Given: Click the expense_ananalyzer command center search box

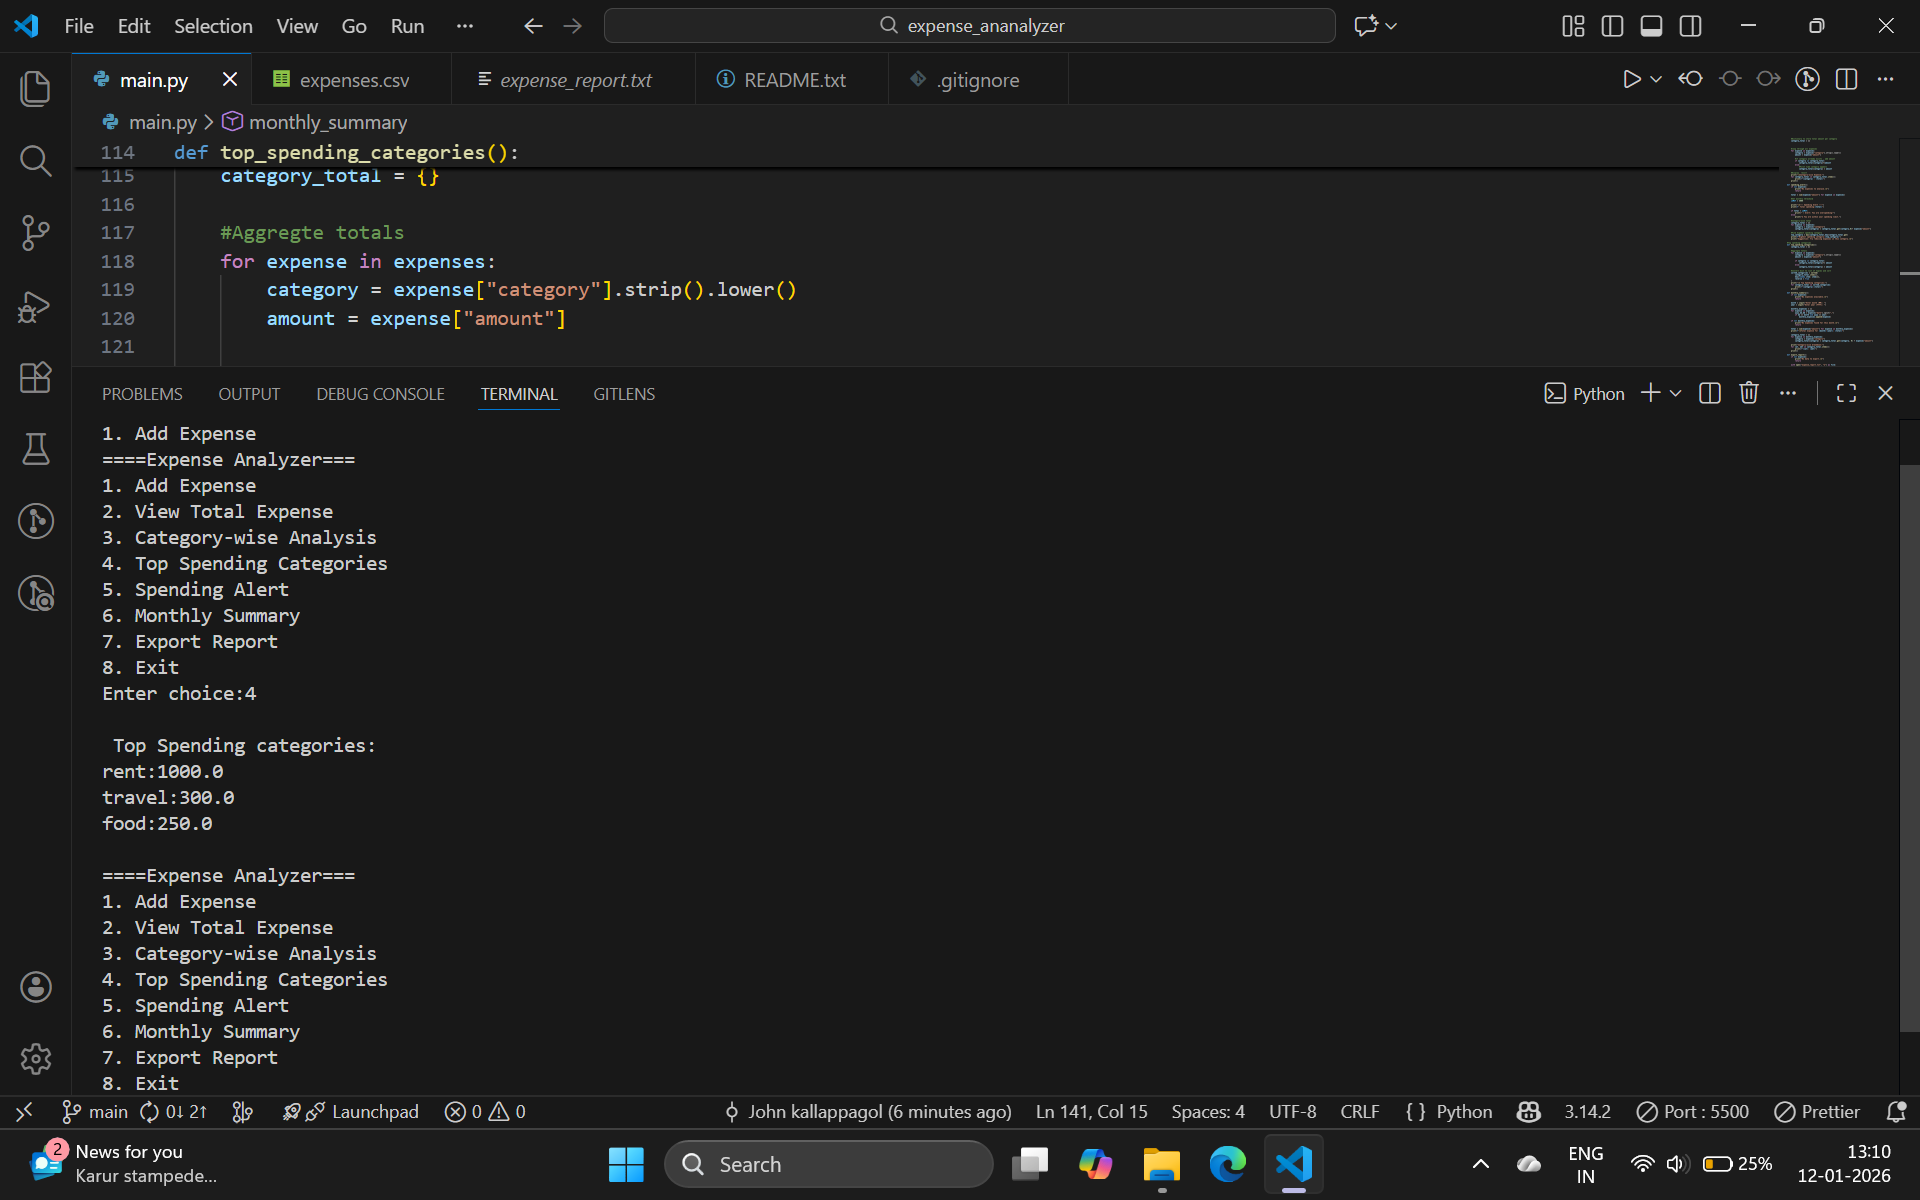Looking at the screenshot, I should pyautogui.click(x=969, y=25).
